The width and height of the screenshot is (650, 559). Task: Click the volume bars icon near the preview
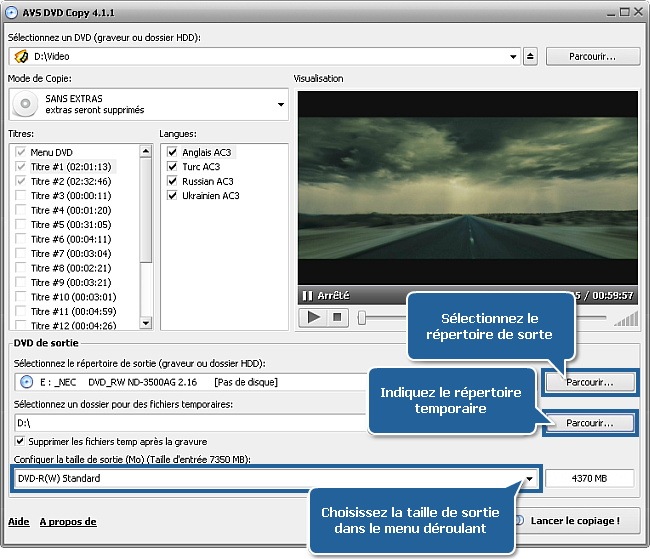tap(626, 318)
